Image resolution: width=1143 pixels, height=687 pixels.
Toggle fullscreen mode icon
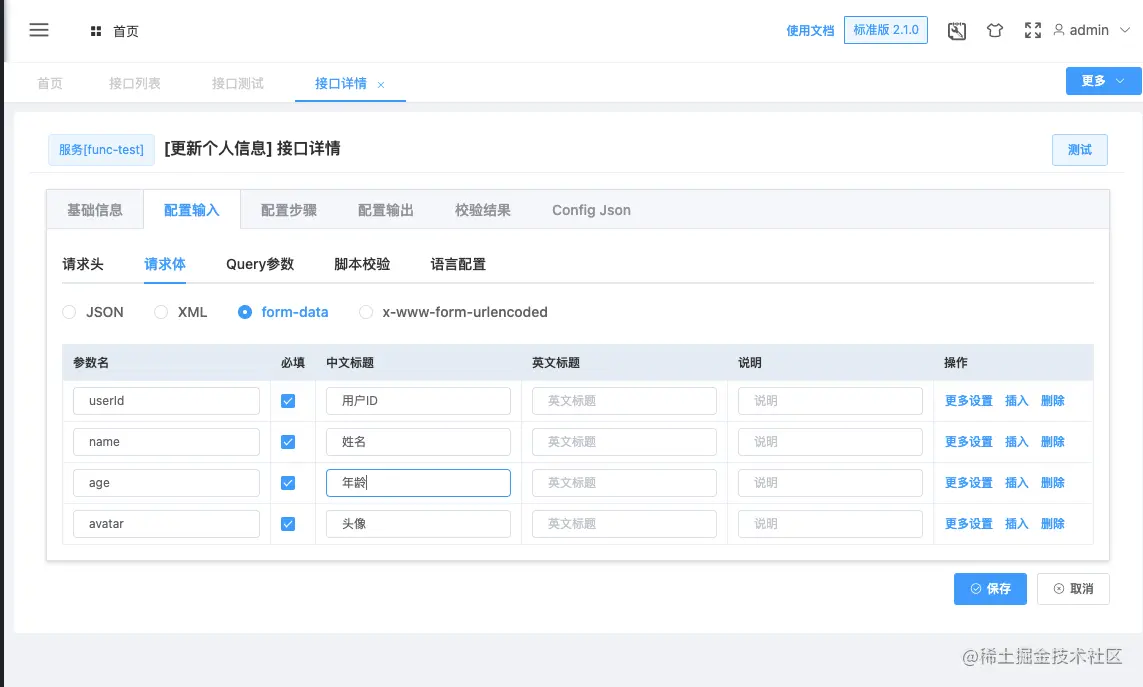point(1032,31)
